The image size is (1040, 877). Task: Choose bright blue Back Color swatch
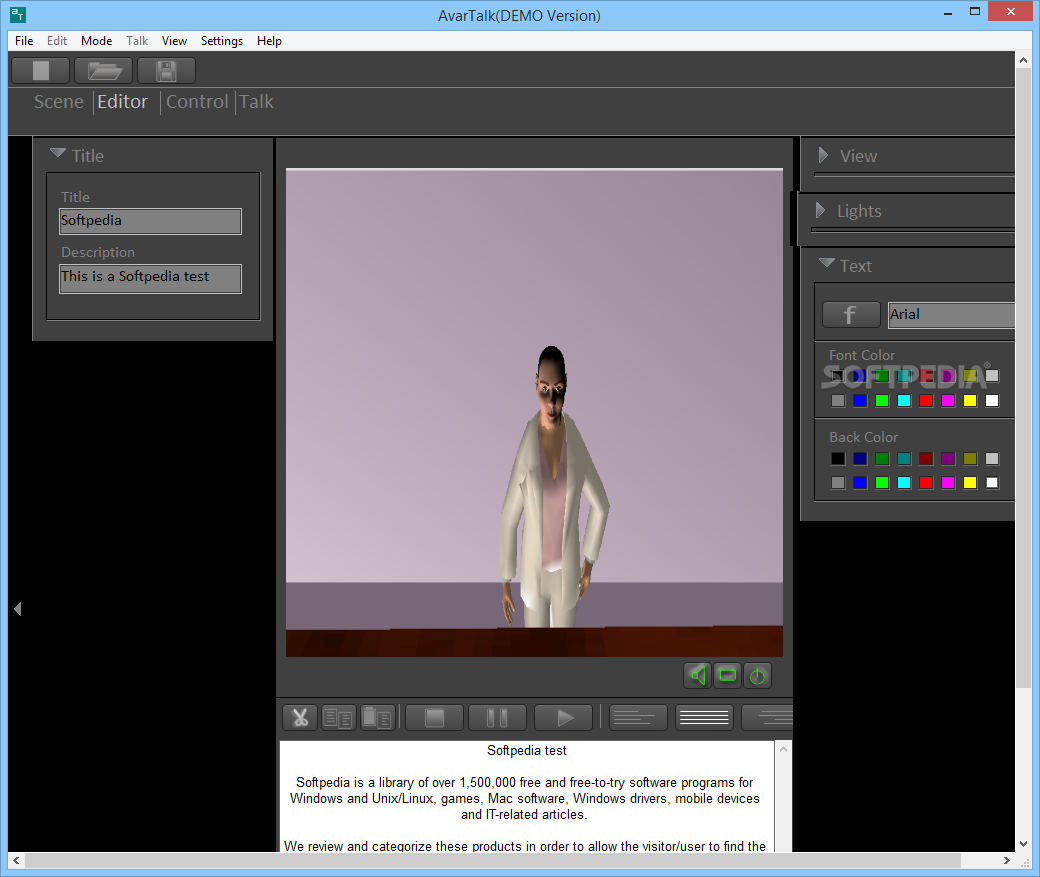tap(860, 482)
